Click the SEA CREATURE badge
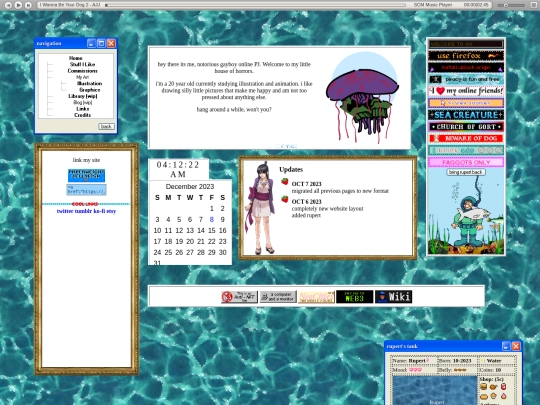 (466, 115)
